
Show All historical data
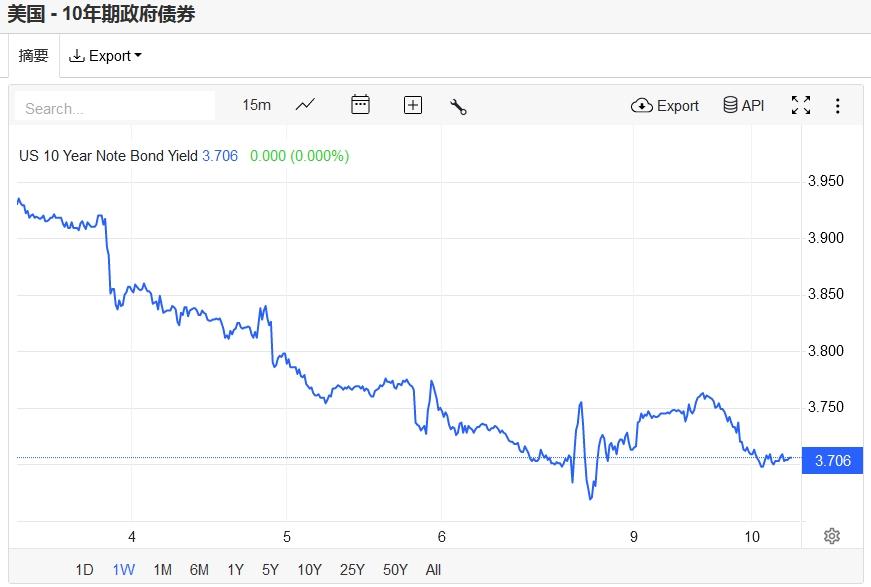433,570
